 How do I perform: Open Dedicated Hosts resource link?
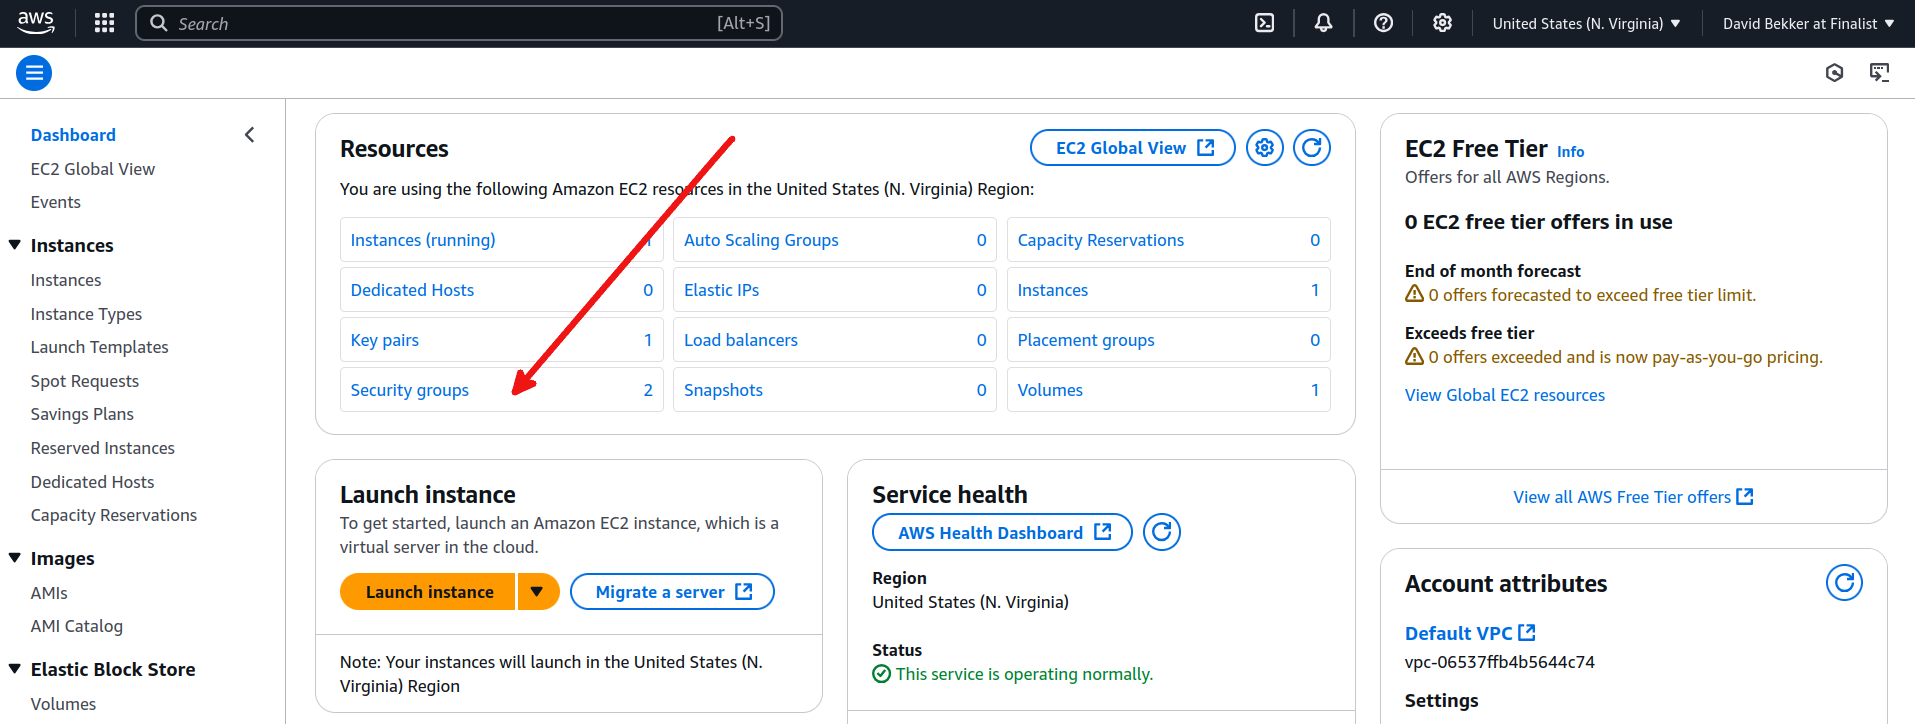click(x=412, y=290)
